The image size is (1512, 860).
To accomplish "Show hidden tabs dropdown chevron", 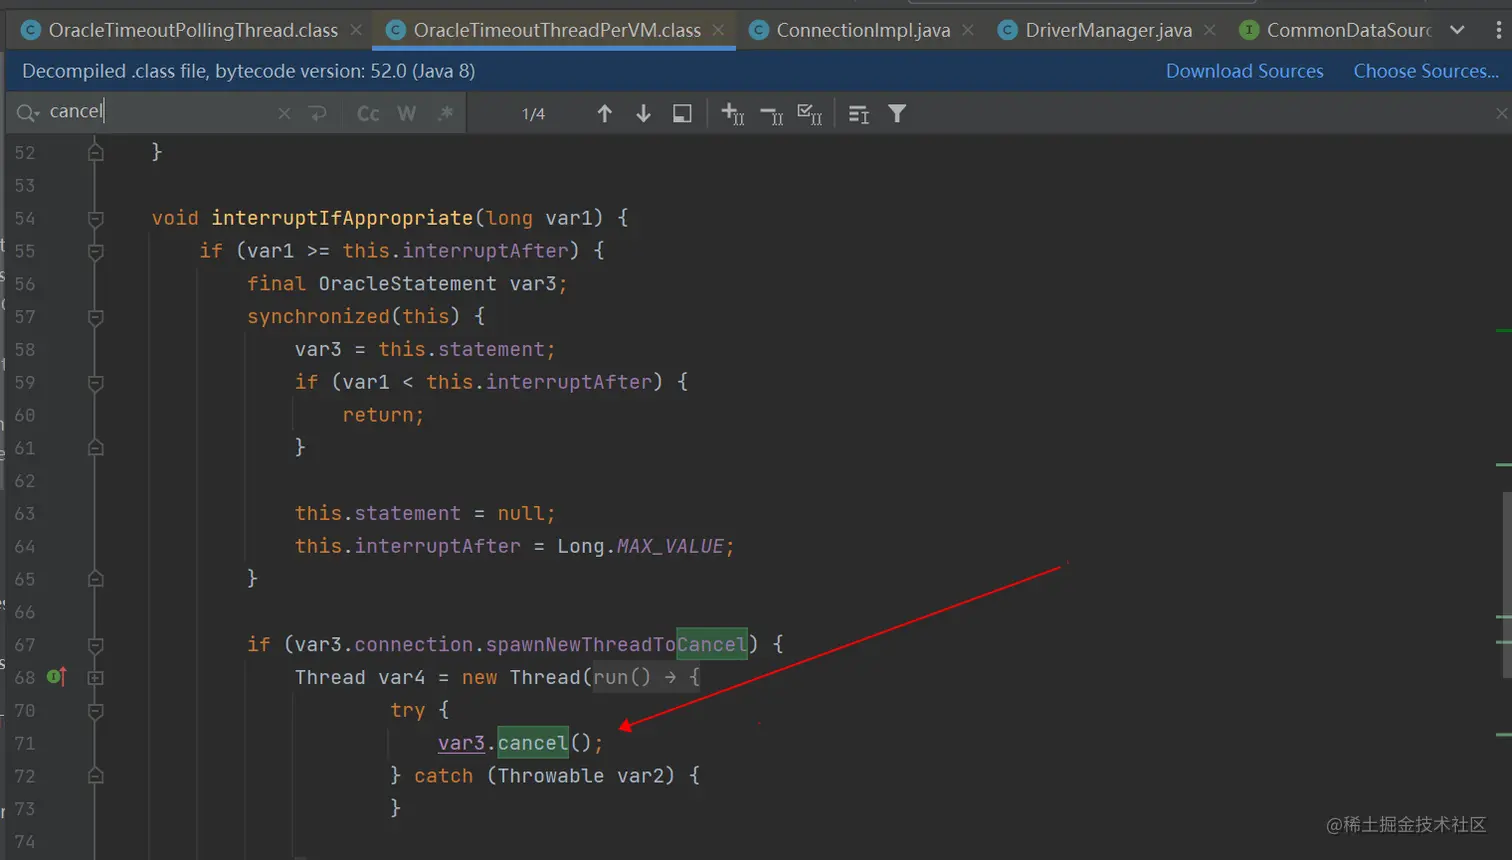I will click(1457, 31).
